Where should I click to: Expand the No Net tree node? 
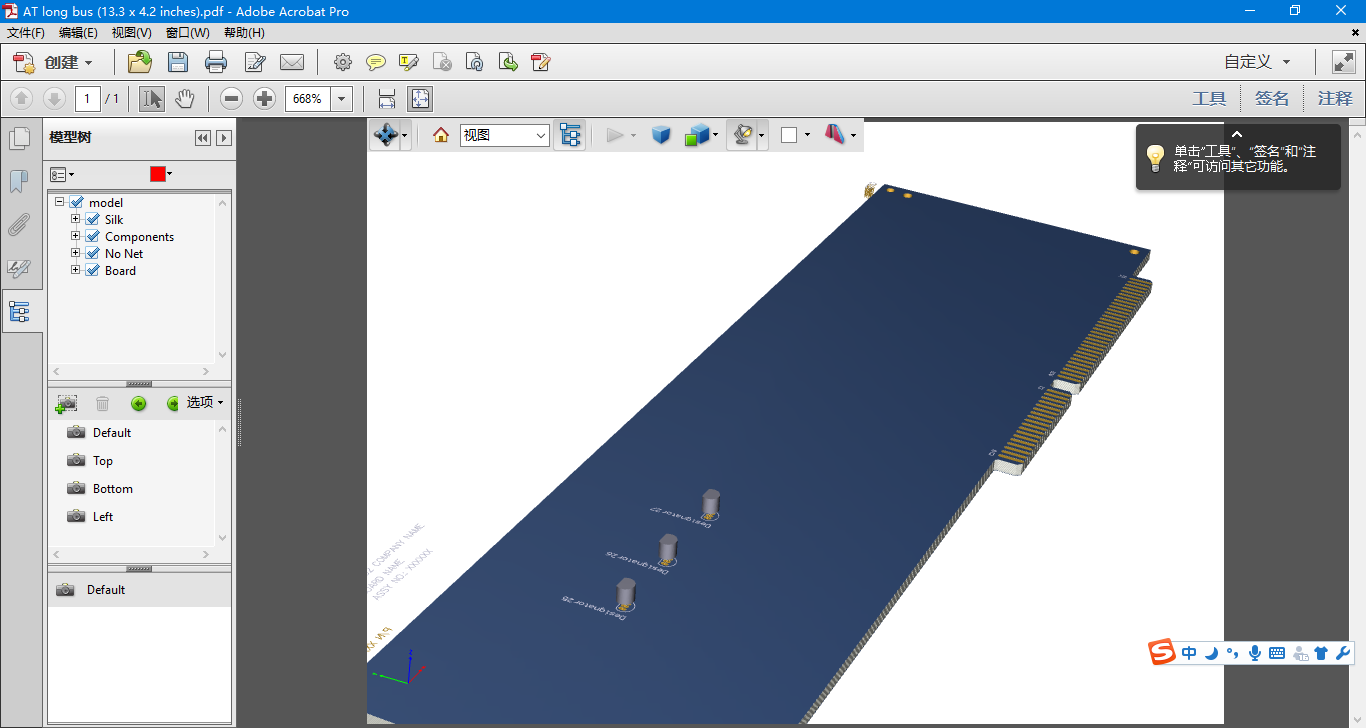pyautogui.click(x=75, y=254)
